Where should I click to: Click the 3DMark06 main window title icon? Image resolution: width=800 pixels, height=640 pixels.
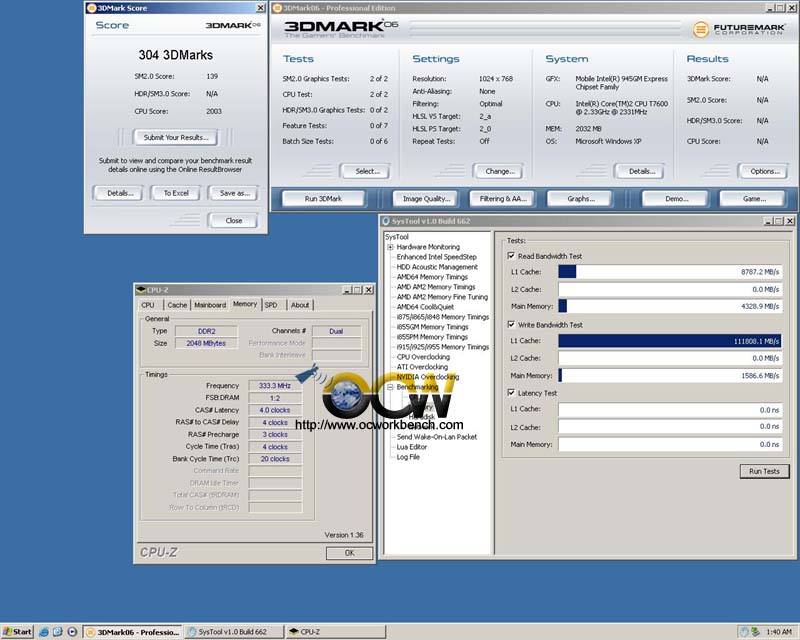(278, 8)
